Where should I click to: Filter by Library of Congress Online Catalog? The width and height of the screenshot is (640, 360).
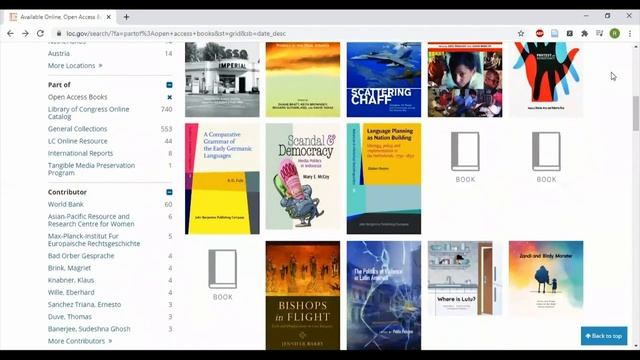[x=88, y=113]
